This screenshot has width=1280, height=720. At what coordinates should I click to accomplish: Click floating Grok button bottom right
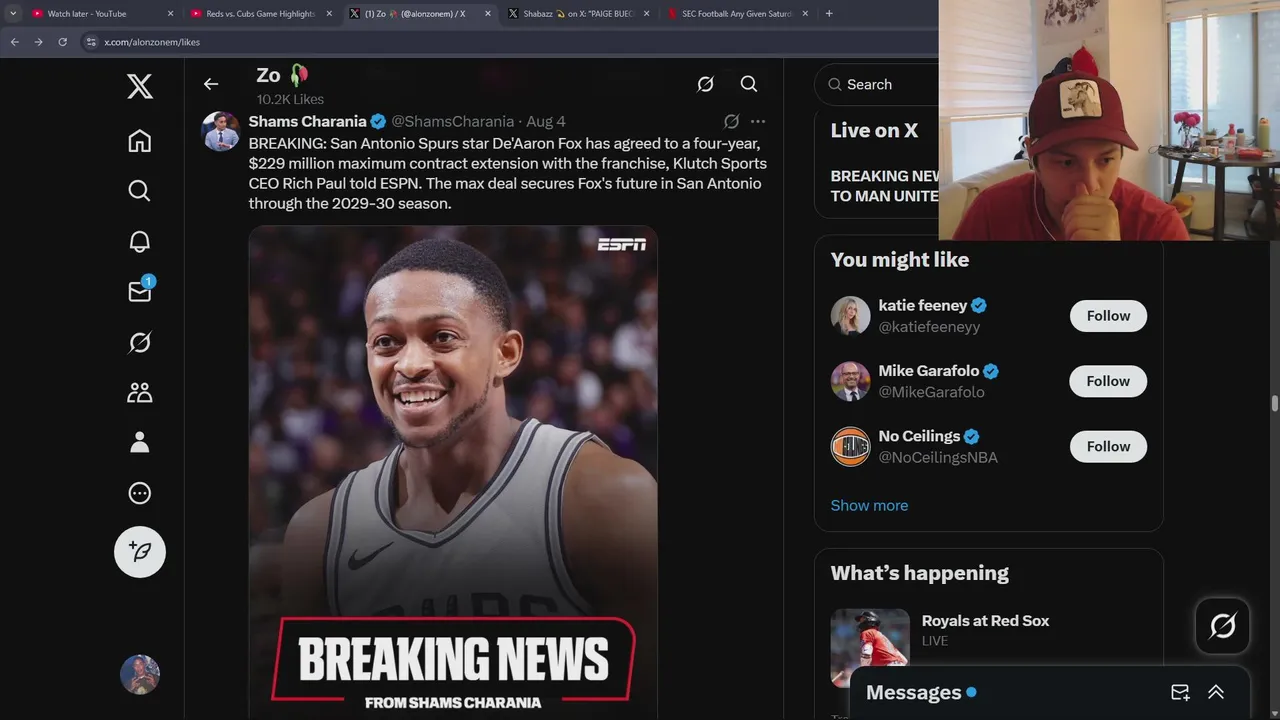(1222, 626)
